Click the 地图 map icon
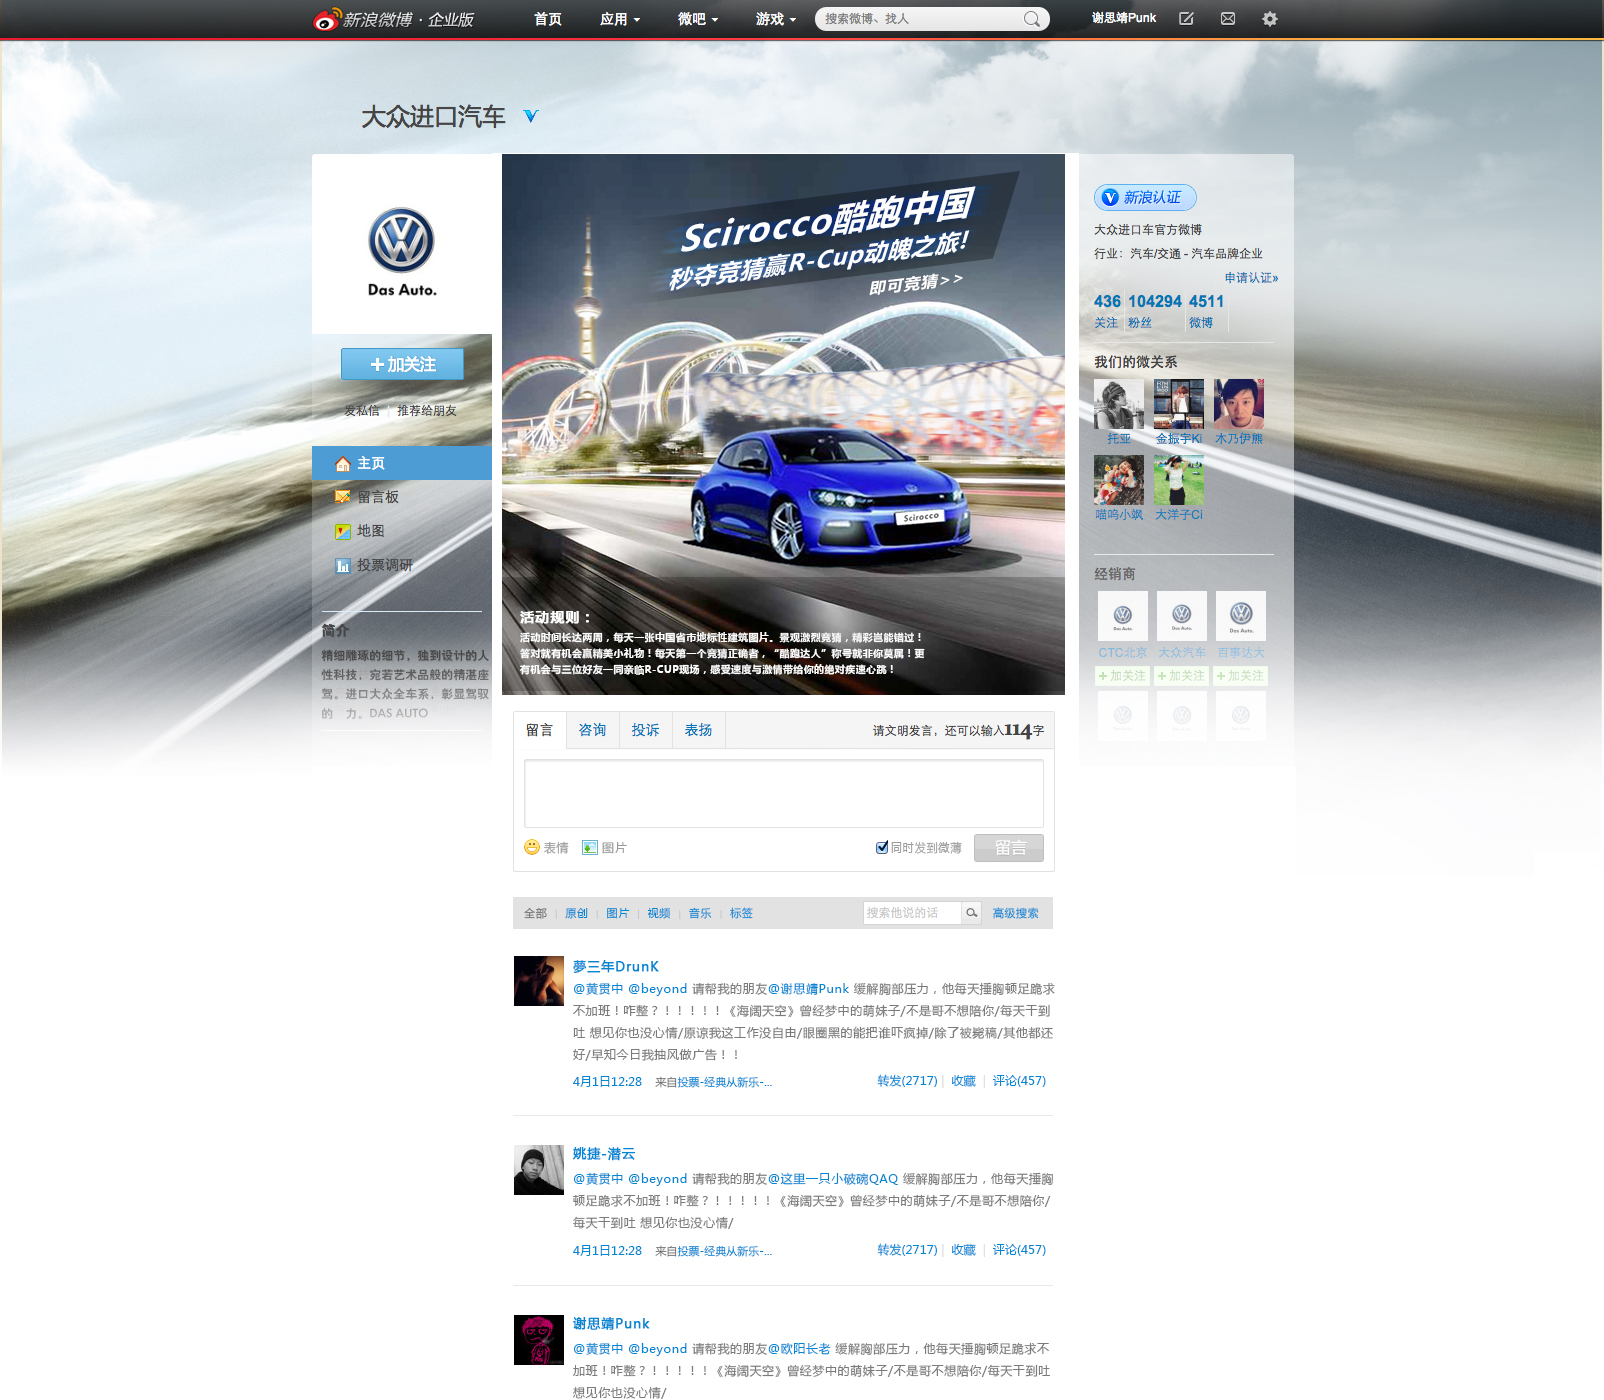The height and width of the screenshot is (1400, 1604). point(343,531)
